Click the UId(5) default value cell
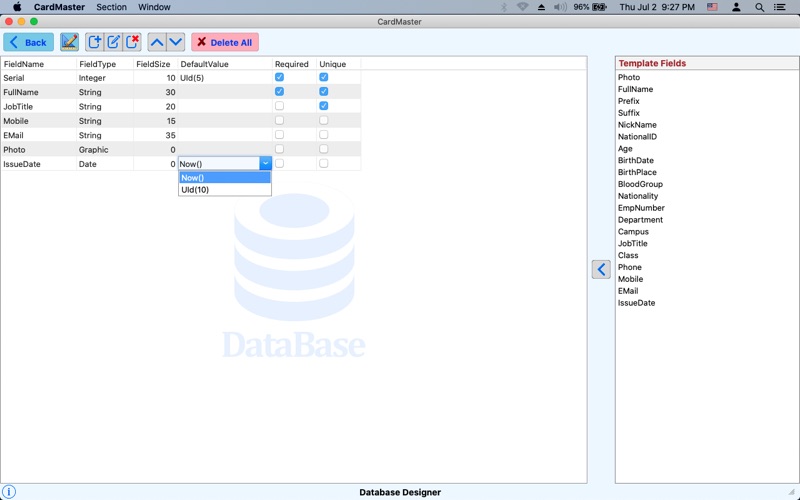The height and width of the screenshot is (500, 800). (x=225, y=78)
